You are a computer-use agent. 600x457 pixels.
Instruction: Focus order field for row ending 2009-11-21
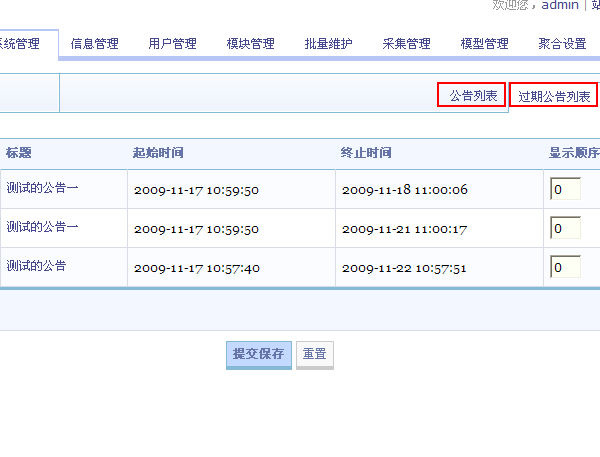[x=564, y=228]
